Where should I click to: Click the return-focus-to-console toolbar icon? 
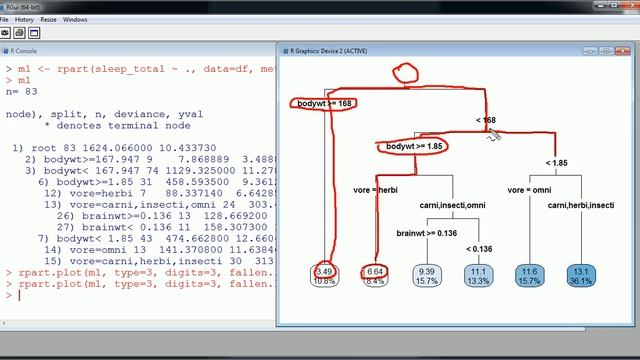click(34, 33)
